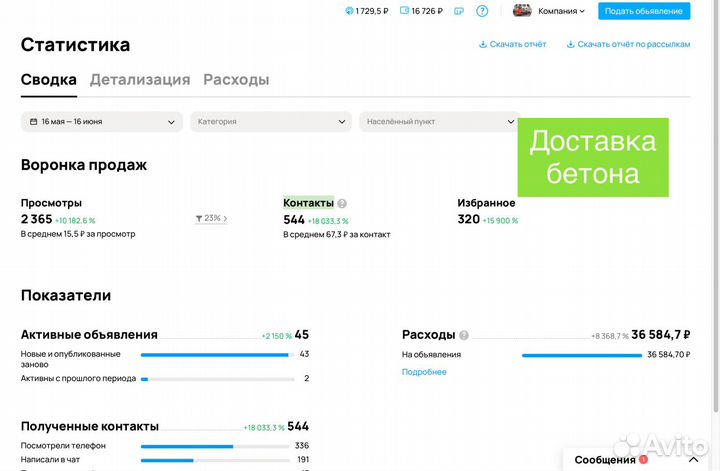Click the card icon beside help icon
720x471 pixels.
458,11
